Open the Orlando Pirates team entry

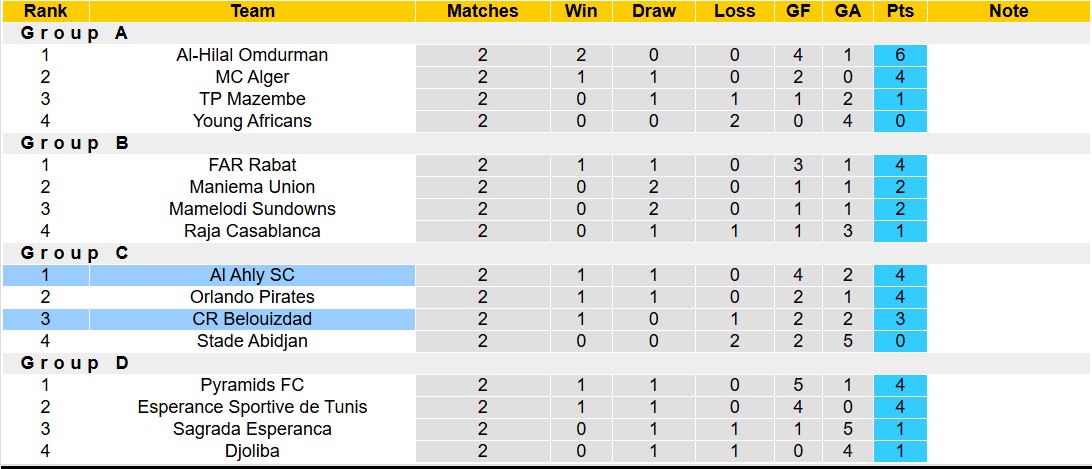pyautogui.click(x=252, y=297)
